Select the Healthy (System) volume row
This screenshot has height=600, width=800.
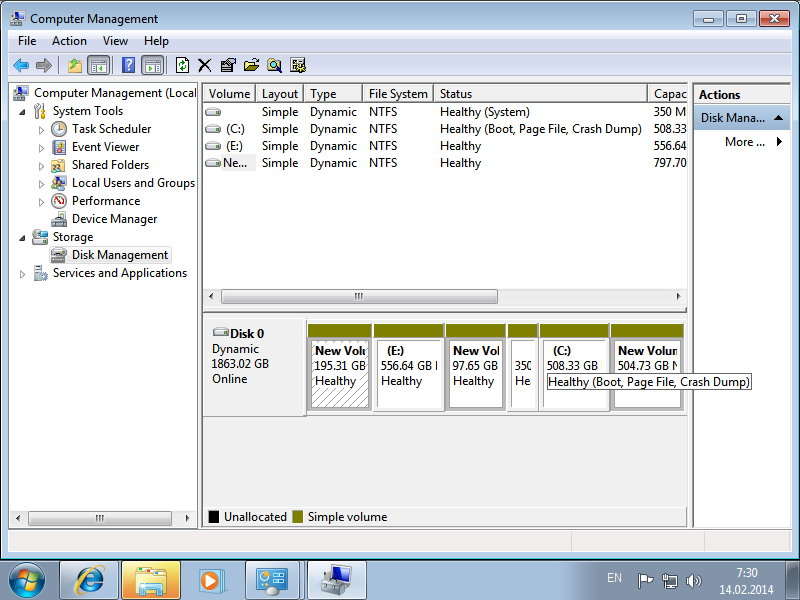coord(445,112)
